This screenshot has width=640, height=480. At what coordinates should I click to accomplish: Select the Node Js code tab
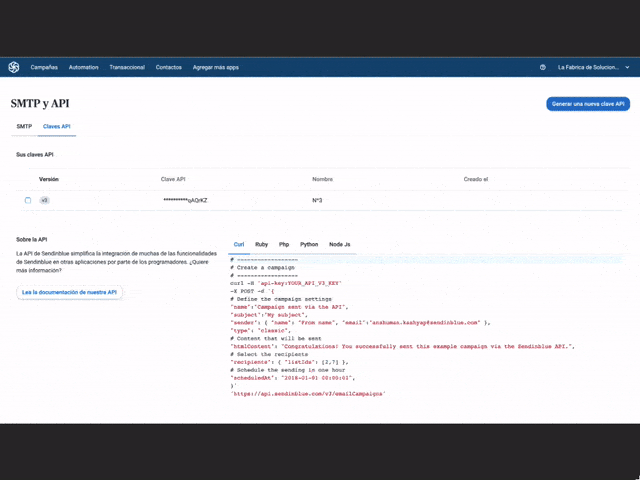tap(340, 244)
